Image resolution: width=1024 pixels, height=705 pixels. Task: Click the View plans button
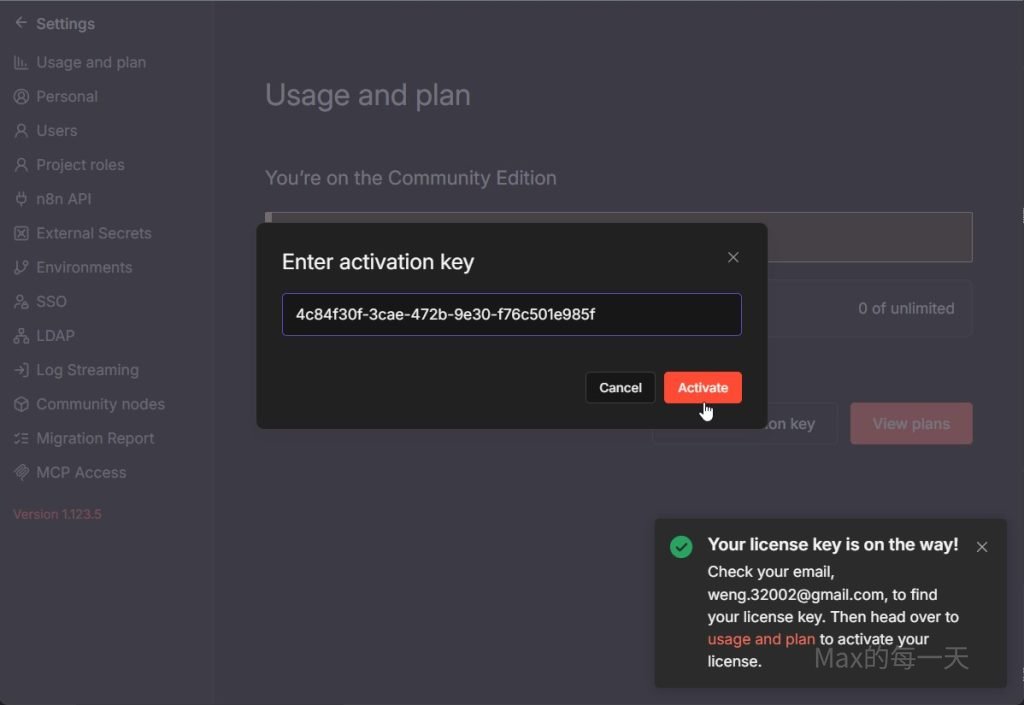tap(910, 424)
